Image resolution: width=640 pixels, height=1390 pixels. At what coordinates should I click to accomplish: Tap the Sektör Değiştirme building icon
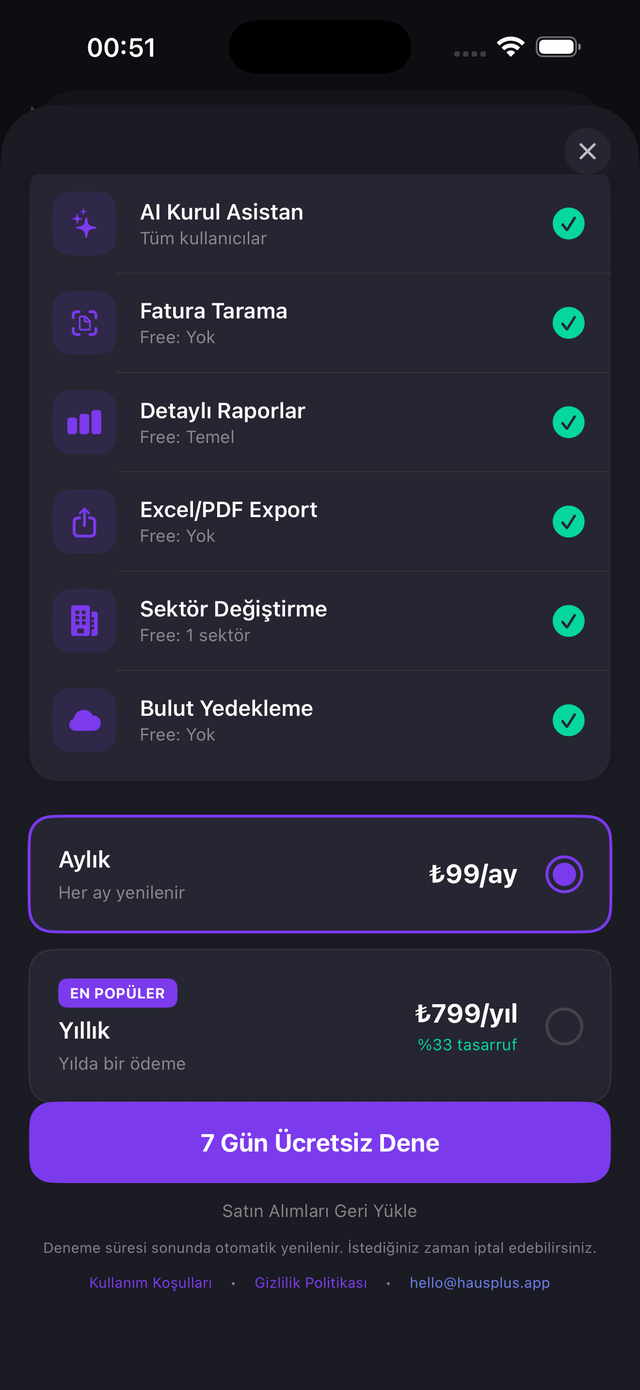coord(85,621)
